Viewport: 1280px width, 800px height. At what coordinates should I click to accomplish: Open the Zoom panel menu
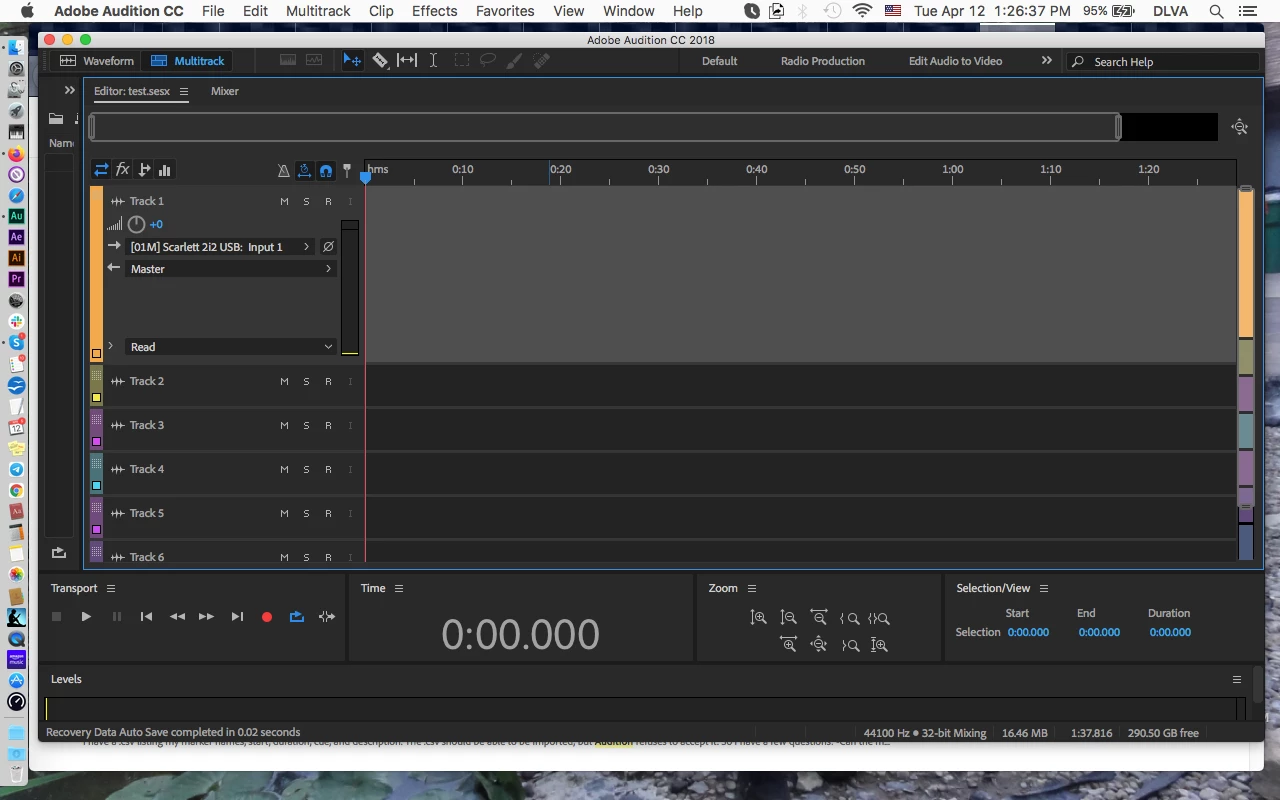click(x=752, y=588)
